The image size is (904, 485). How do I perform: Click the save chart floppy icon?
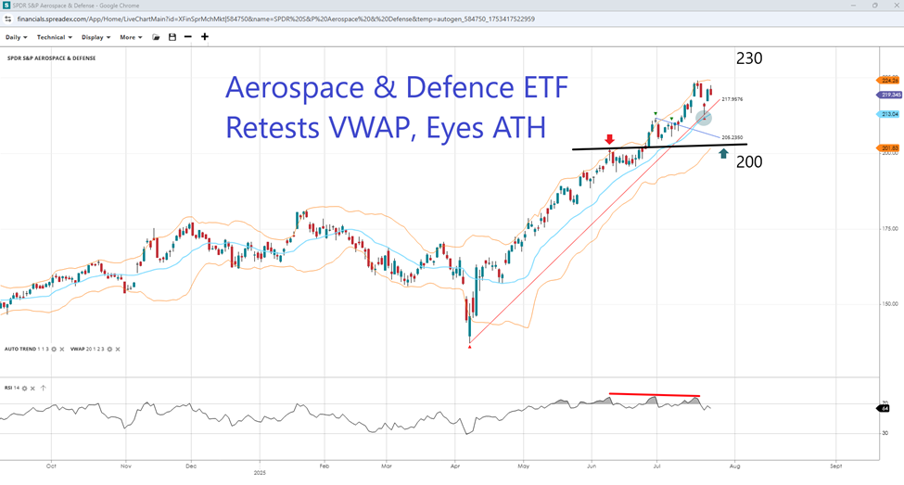coord(172,37)
